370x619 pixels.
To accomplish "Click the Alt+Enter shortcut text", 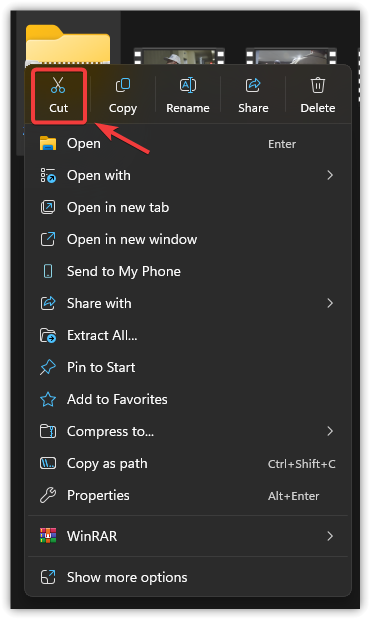I will point(293,496).
